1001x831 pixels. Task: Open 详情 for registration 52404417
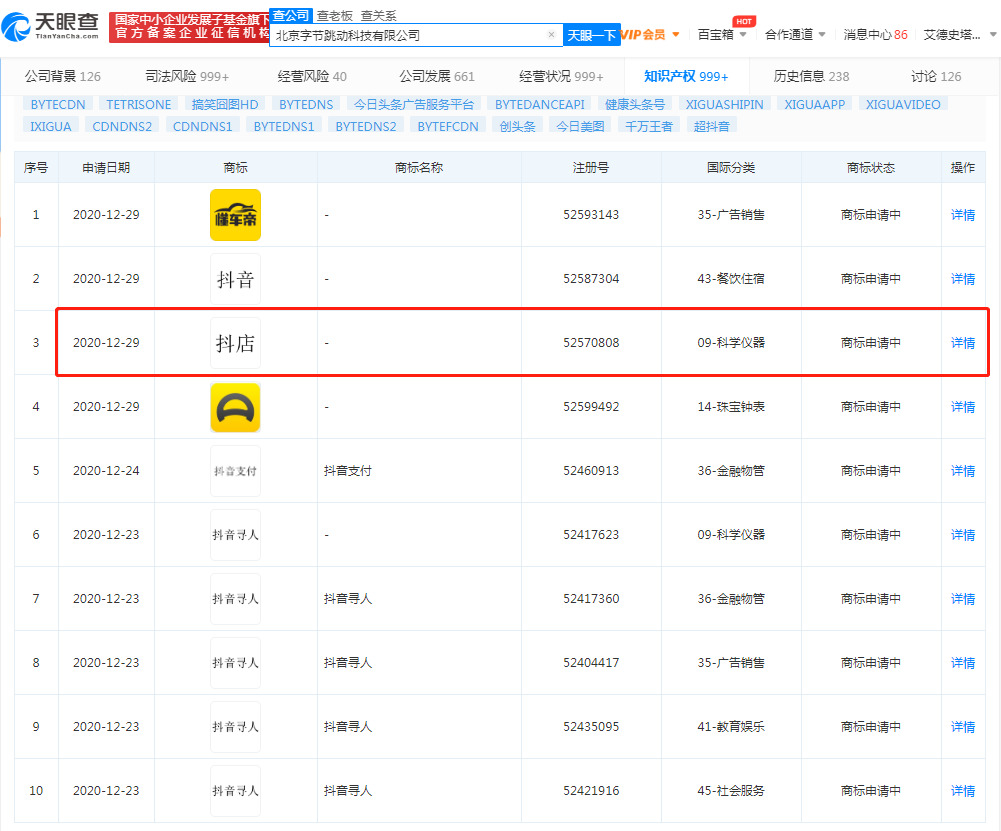[963, 663]
